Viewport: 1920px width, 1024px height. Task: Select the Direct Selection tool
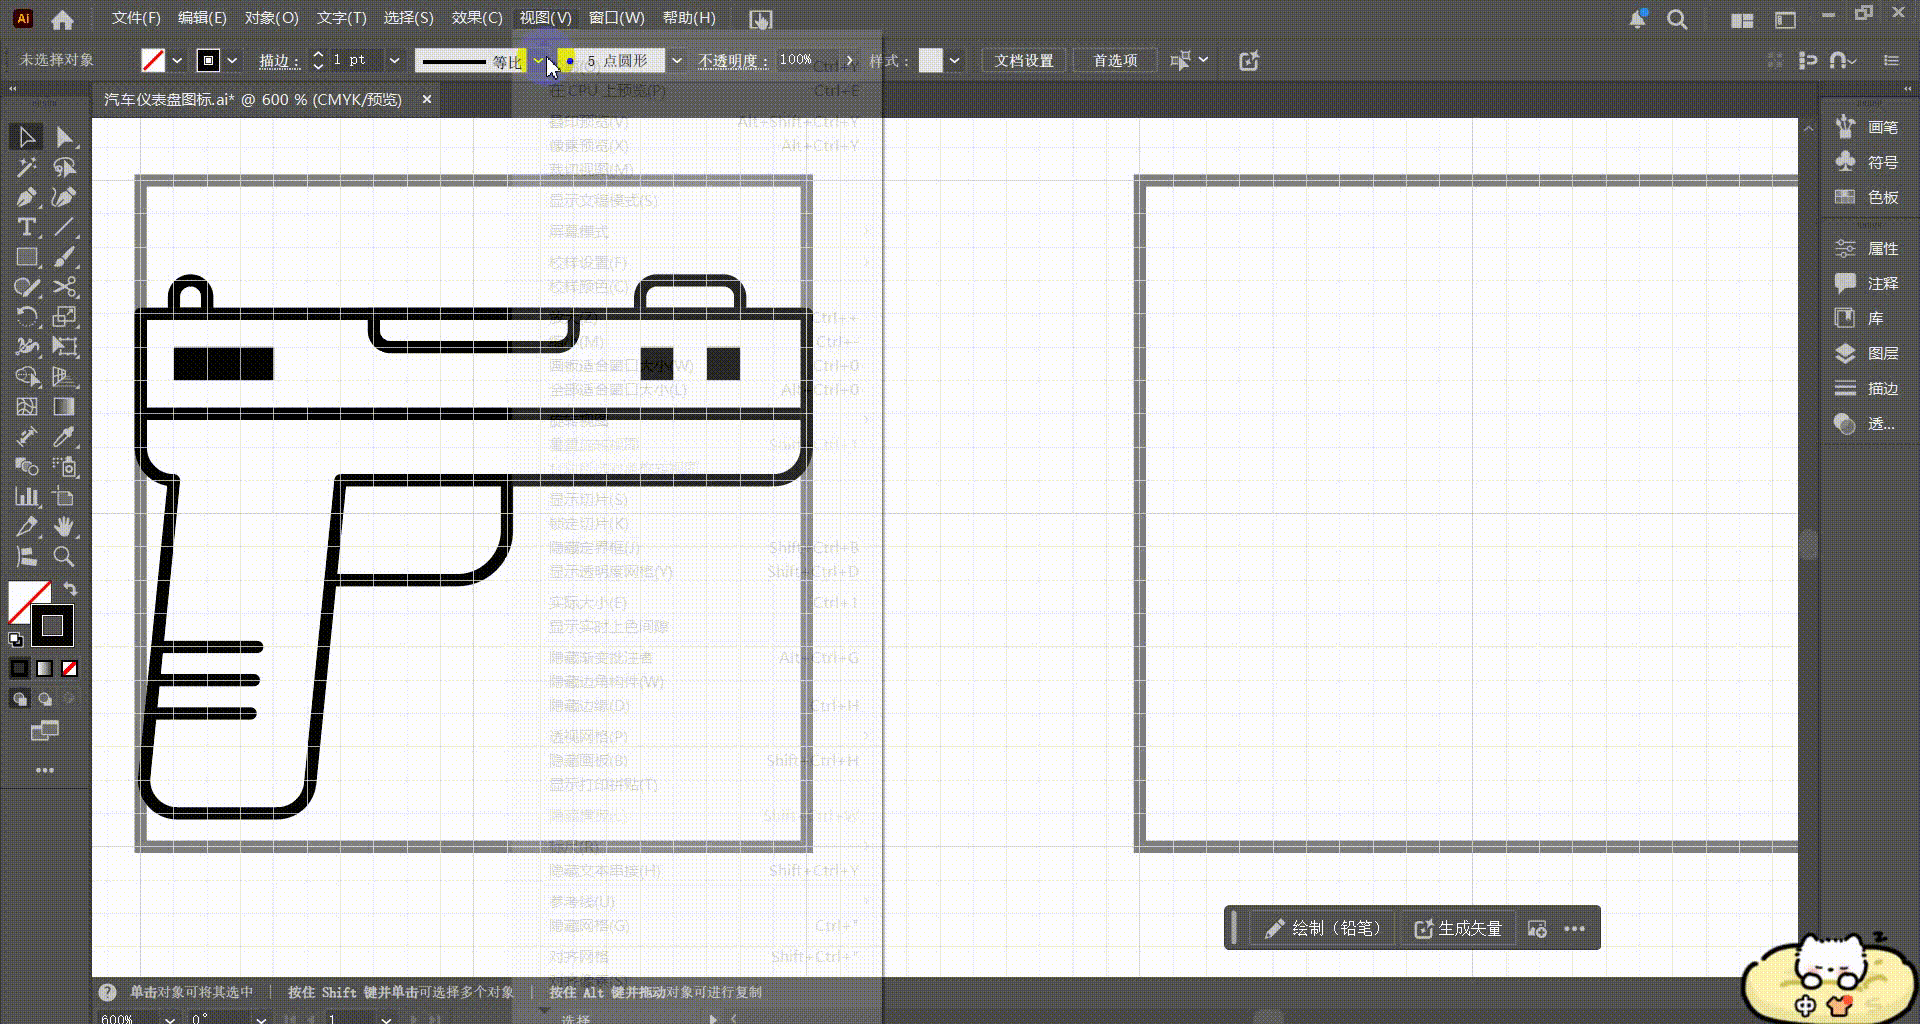tap(64, 137)
